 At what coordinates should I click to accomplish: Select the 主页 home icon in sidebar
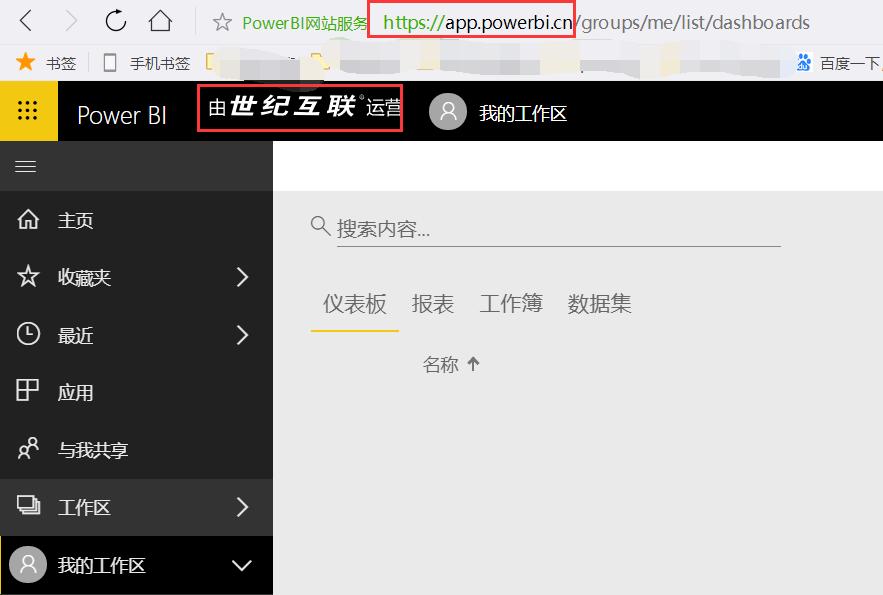pos(27,219)
